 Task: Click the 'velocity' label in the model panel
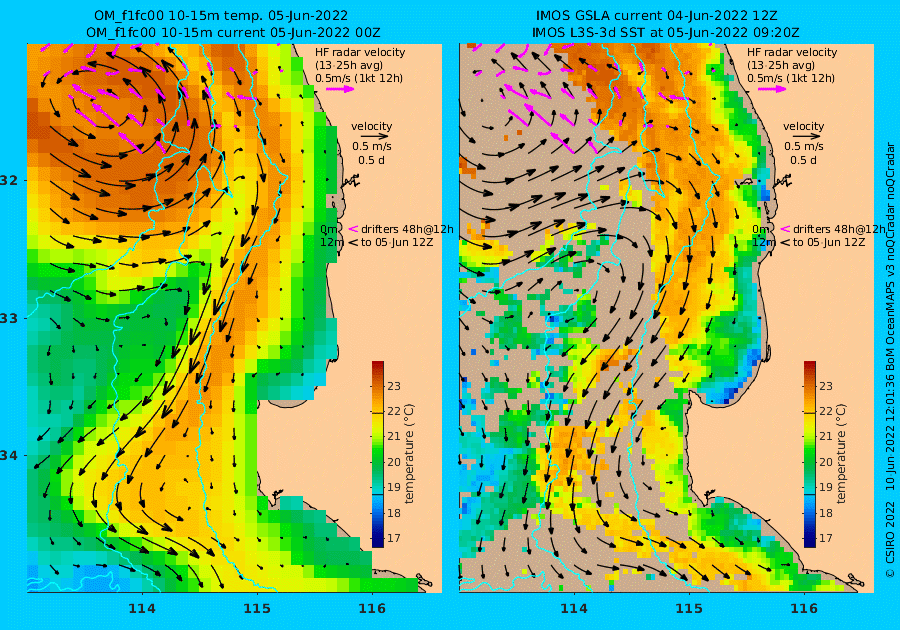coord(371,126)
